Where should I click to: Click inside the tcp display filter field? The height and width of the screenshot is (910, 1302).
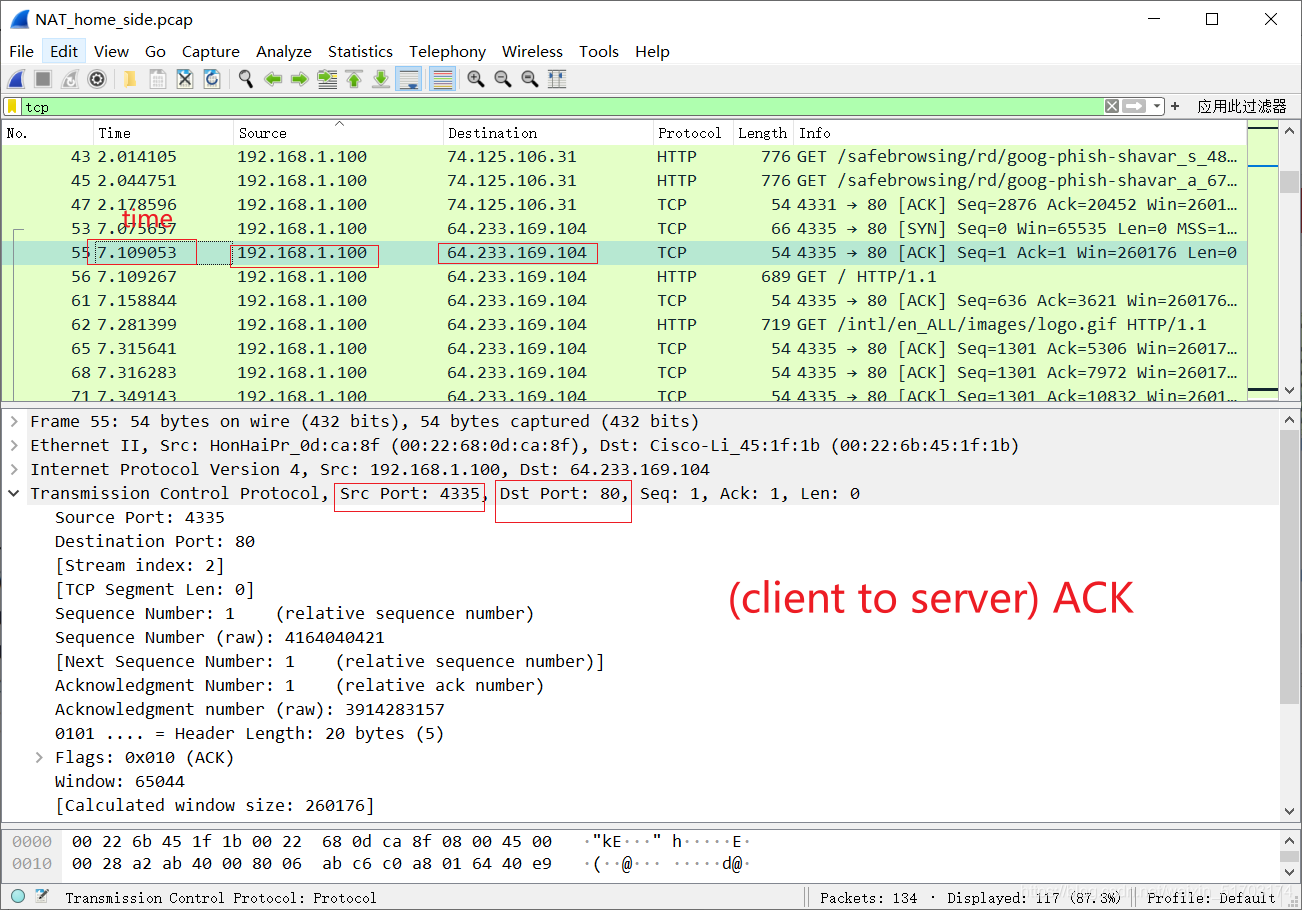[x=560, y=106]
